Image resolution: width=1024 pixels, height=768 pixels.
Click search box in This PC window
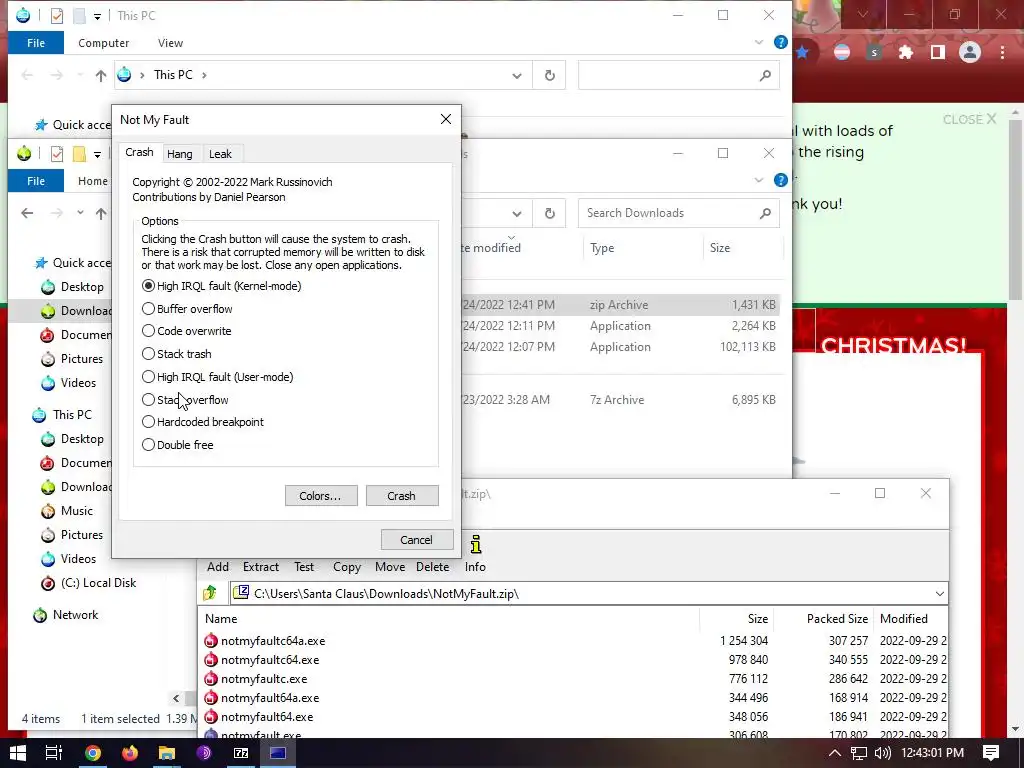tap(679, 76)
